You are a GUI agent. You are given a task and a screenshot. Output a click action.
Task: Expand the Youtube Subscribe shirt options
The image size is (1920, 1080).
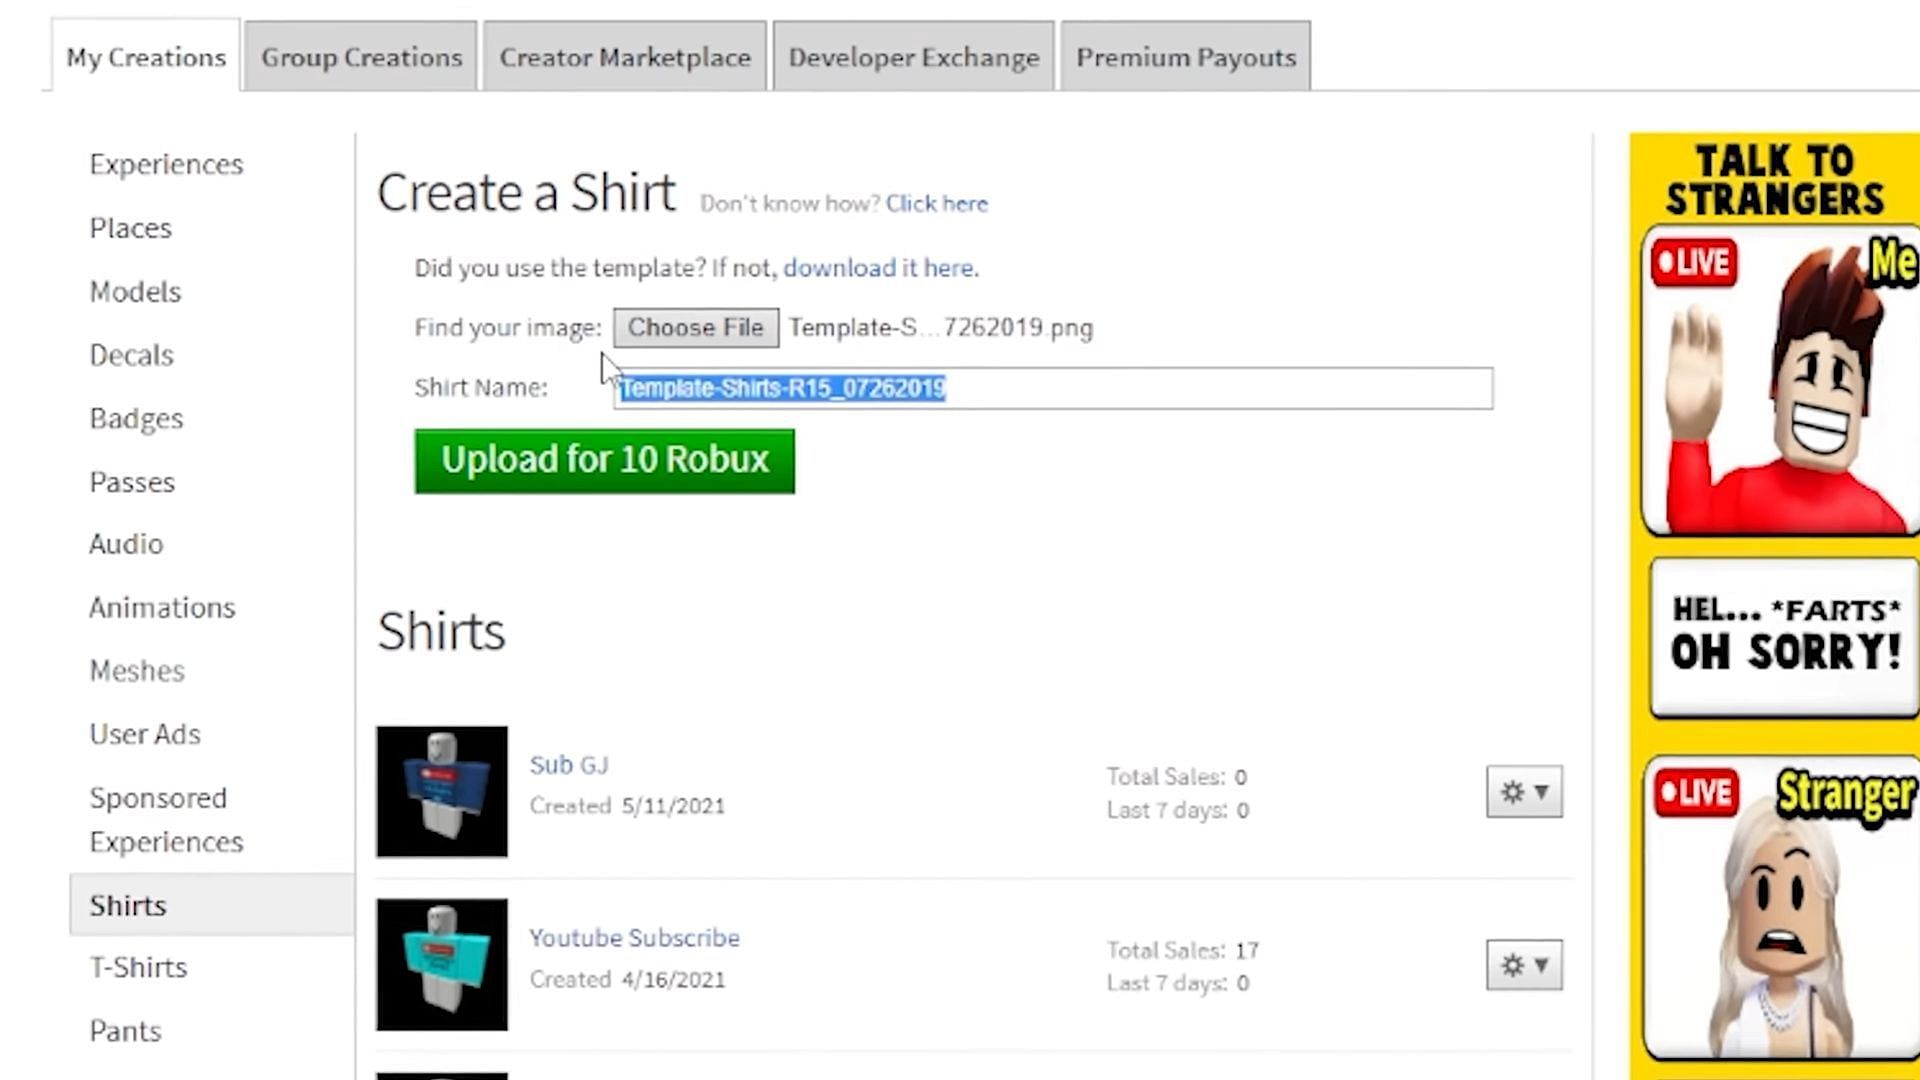1524,964
